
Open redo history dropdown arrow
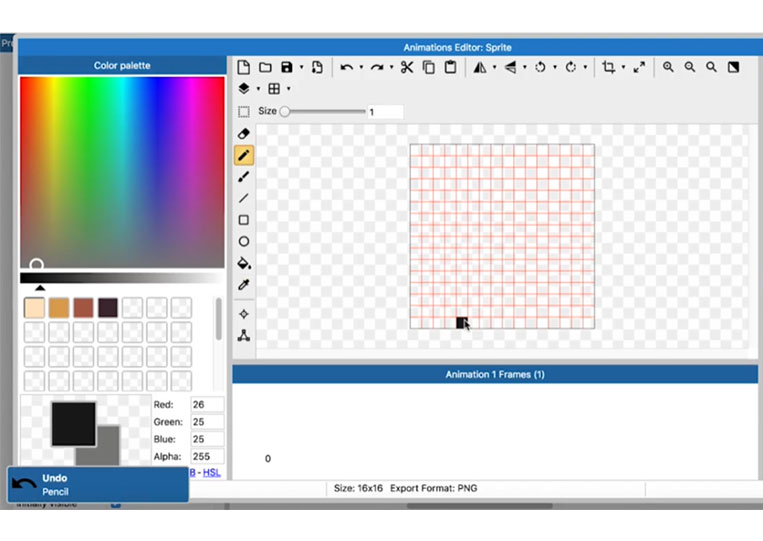click(x=391, y=67)
